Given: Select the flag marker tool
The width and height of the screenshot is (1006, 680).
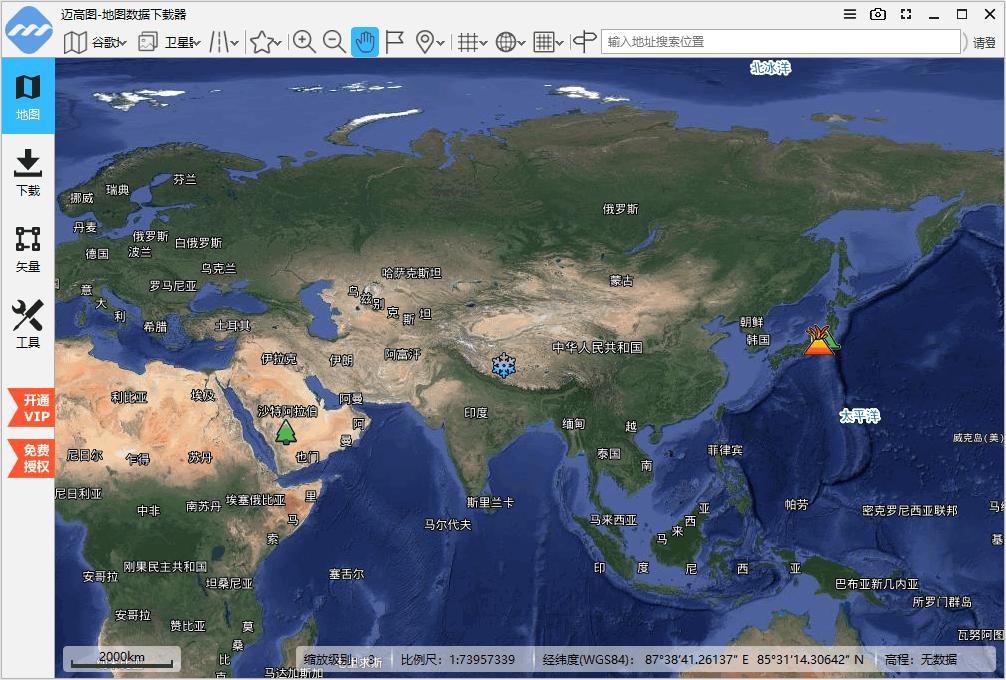Looking at the screenshot, I should coord(395,42).
